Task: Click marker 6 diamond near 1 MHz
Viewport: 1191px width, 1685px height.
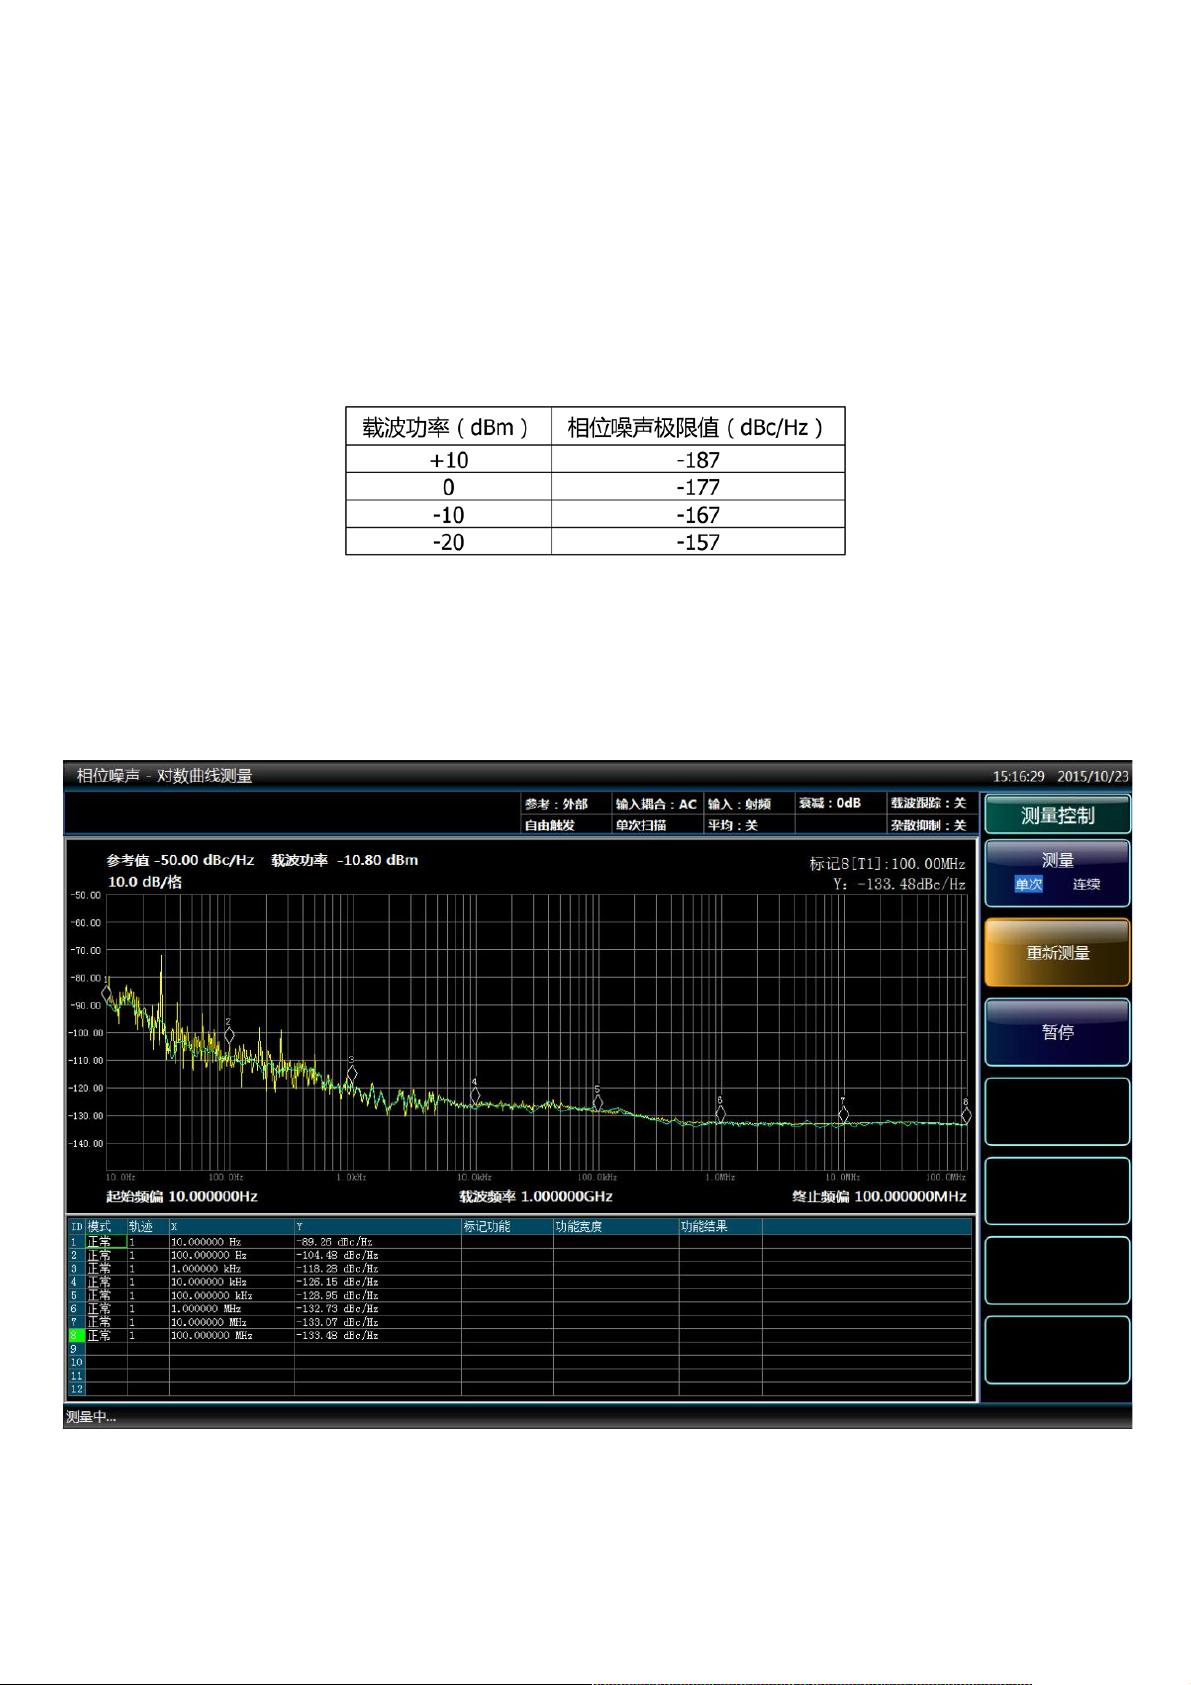Action: coord(720,1114)
